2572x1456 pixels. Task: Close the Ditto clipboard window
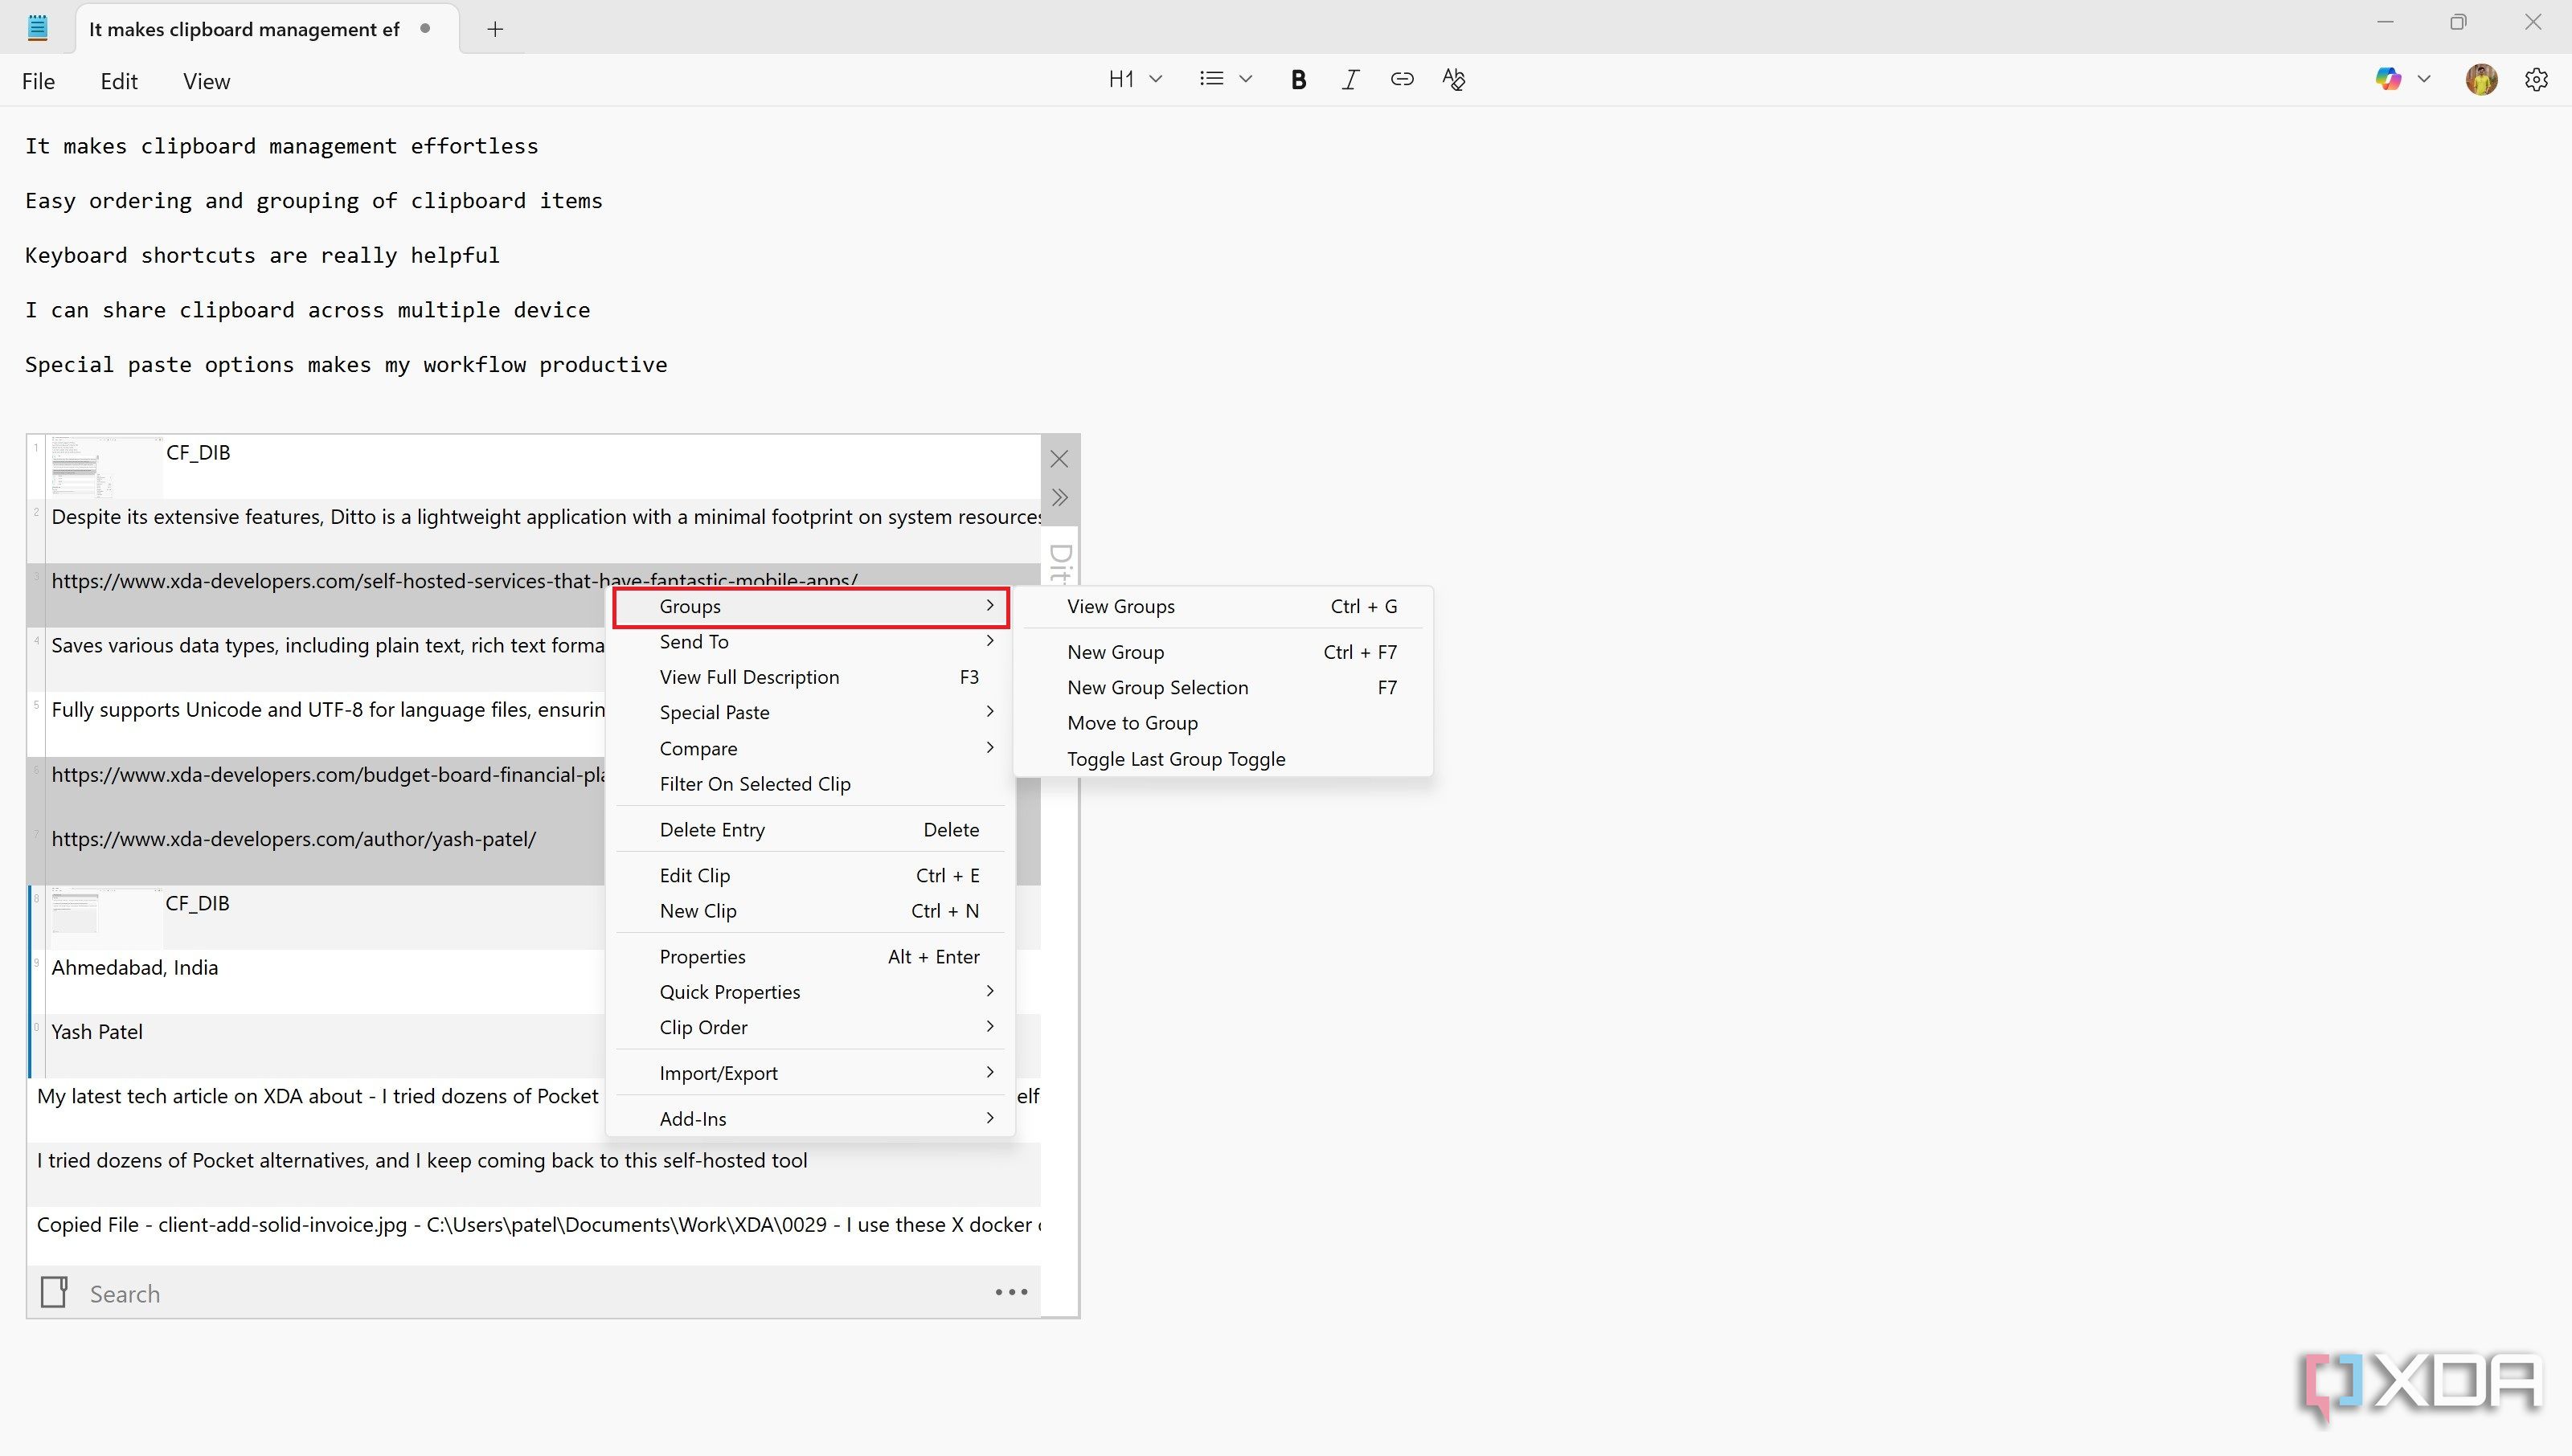click(x=1059, y=459)
